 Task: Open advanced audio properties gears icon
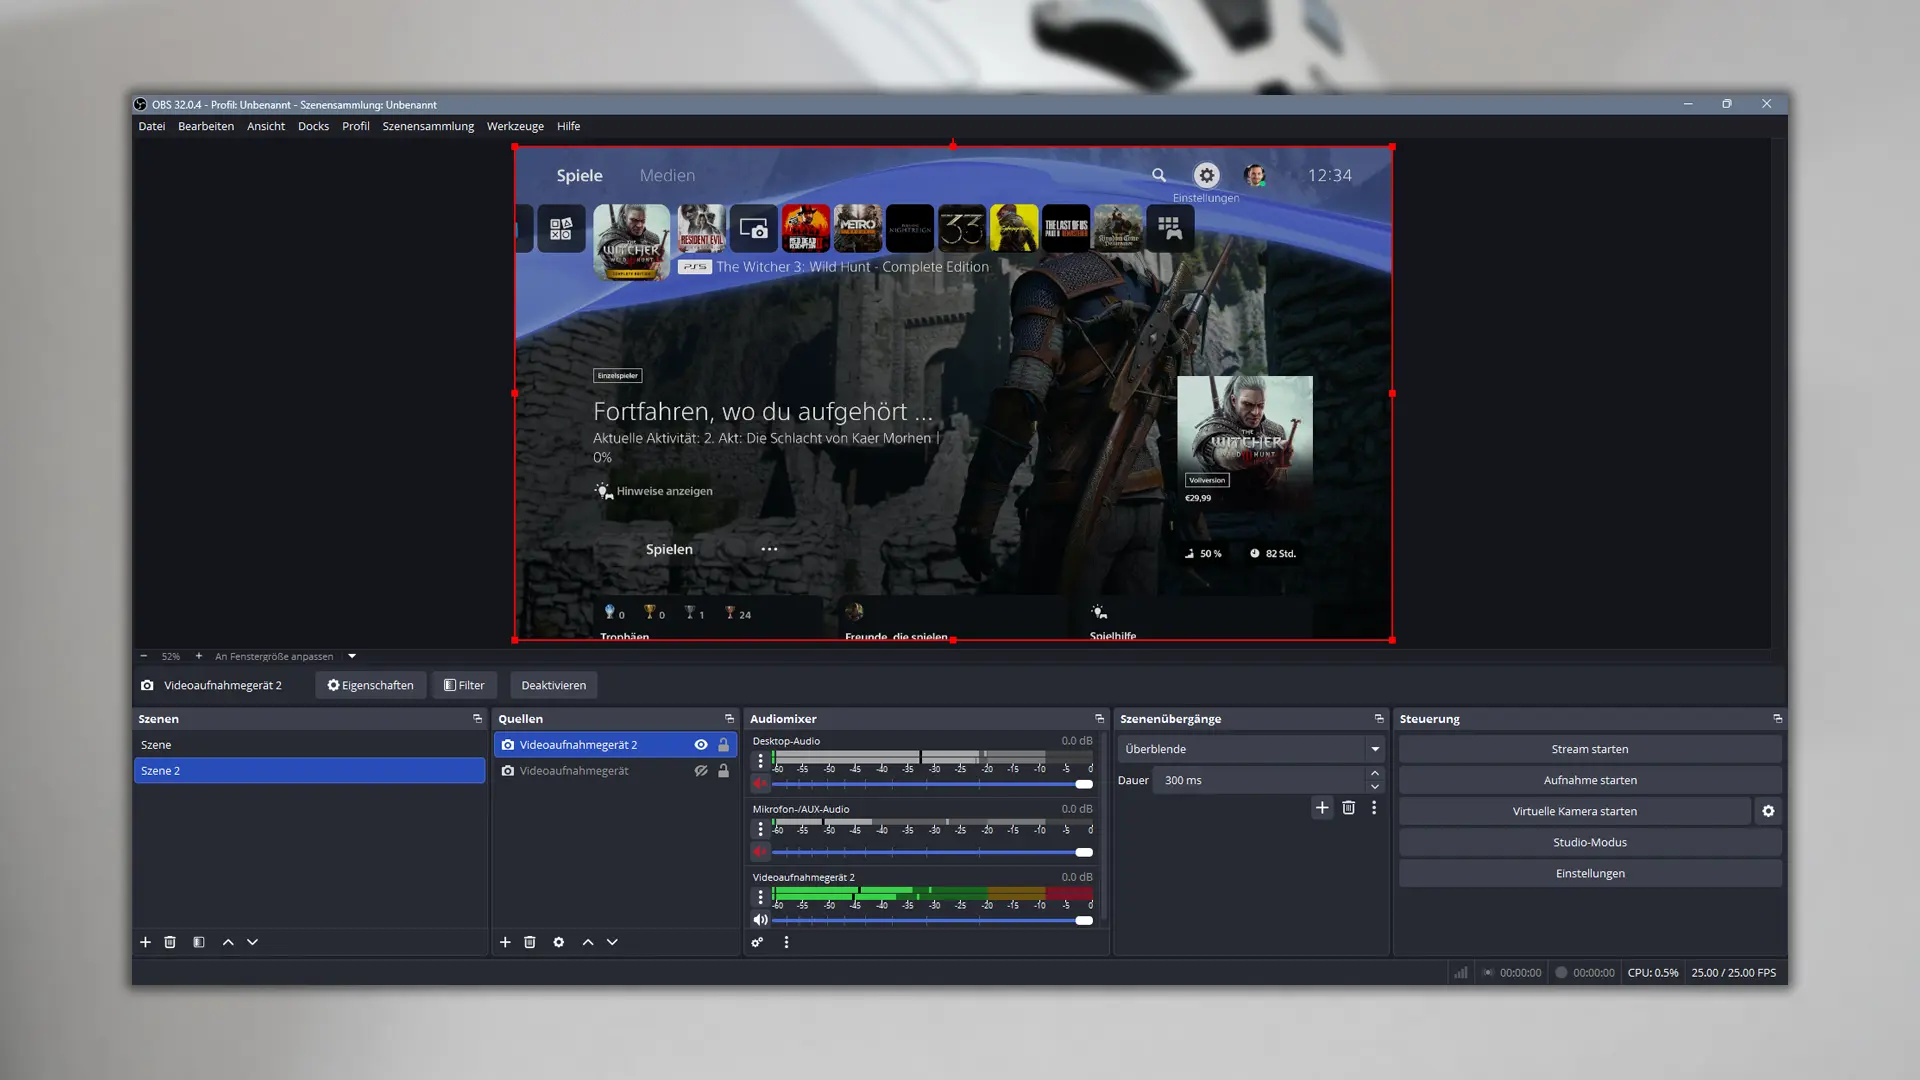pyautogui.click(x=758, y=942)
